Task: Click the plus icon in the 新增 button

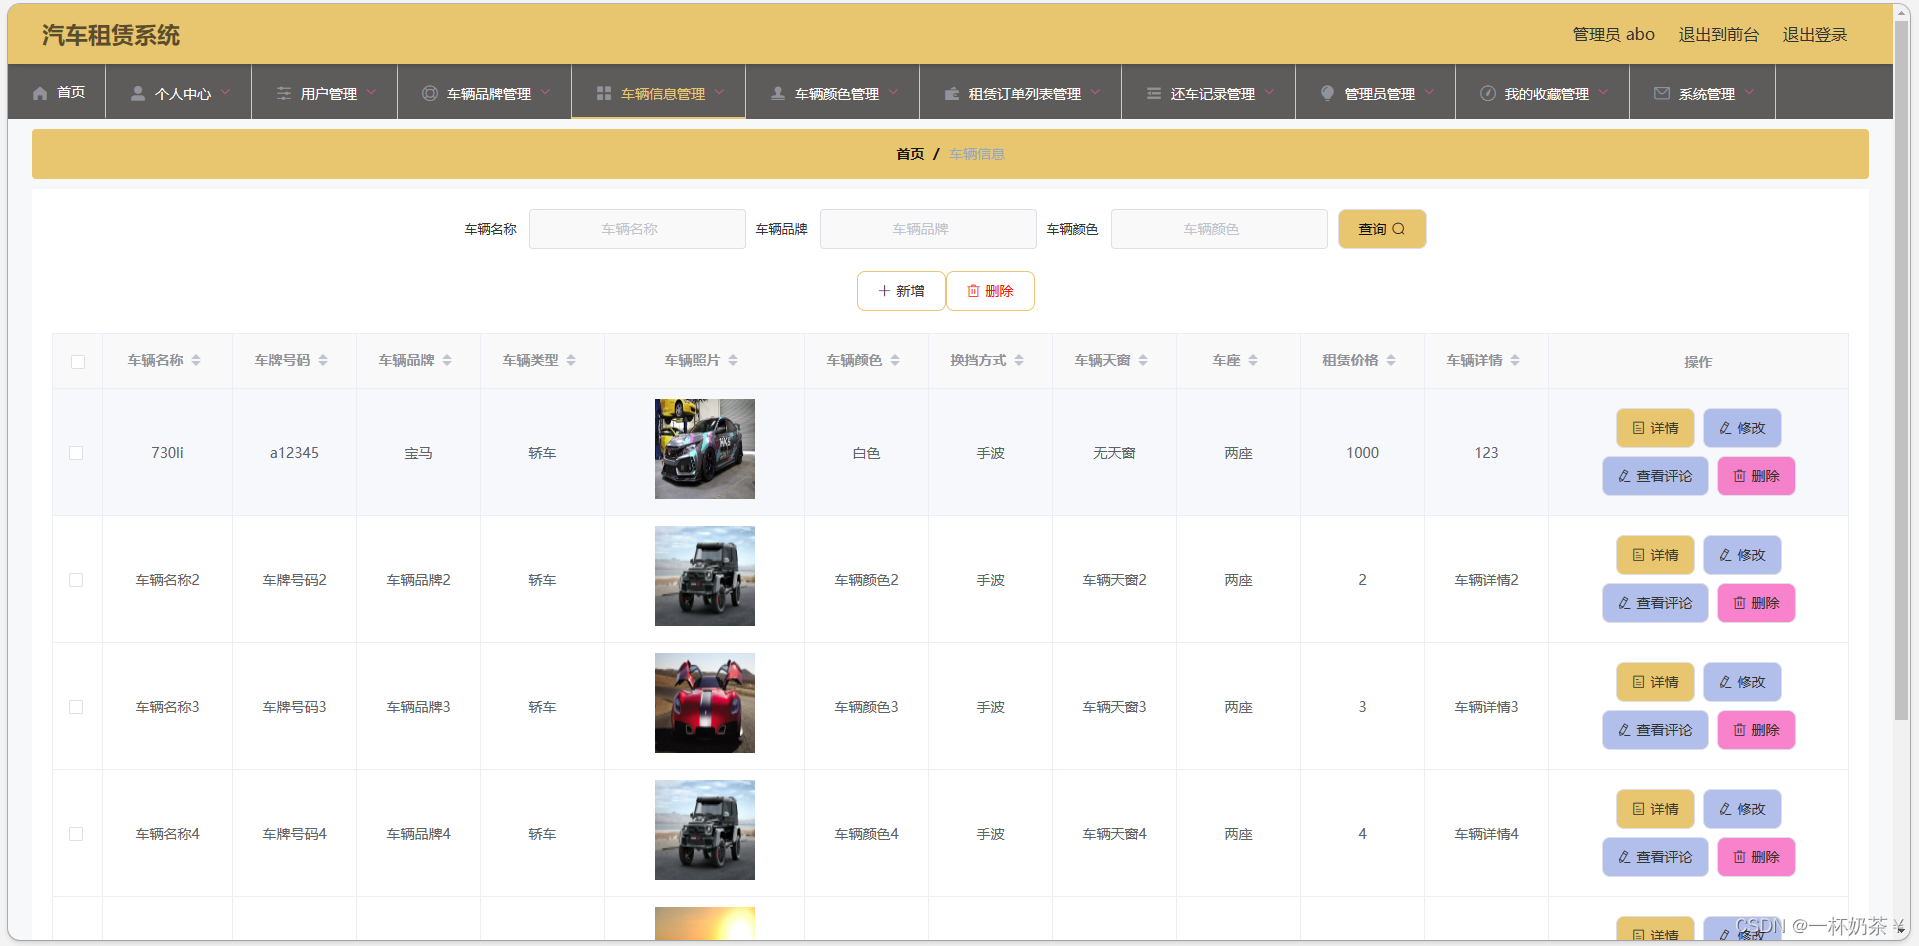Action: pyautogui.click(x=884, y=291)
